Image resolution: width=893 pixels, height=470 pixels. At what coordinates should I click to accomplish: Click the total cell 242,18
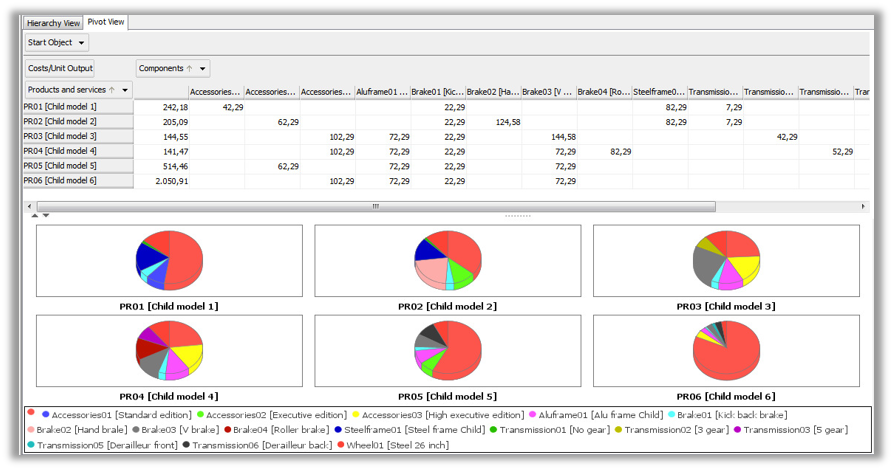(x=175, y=107)
